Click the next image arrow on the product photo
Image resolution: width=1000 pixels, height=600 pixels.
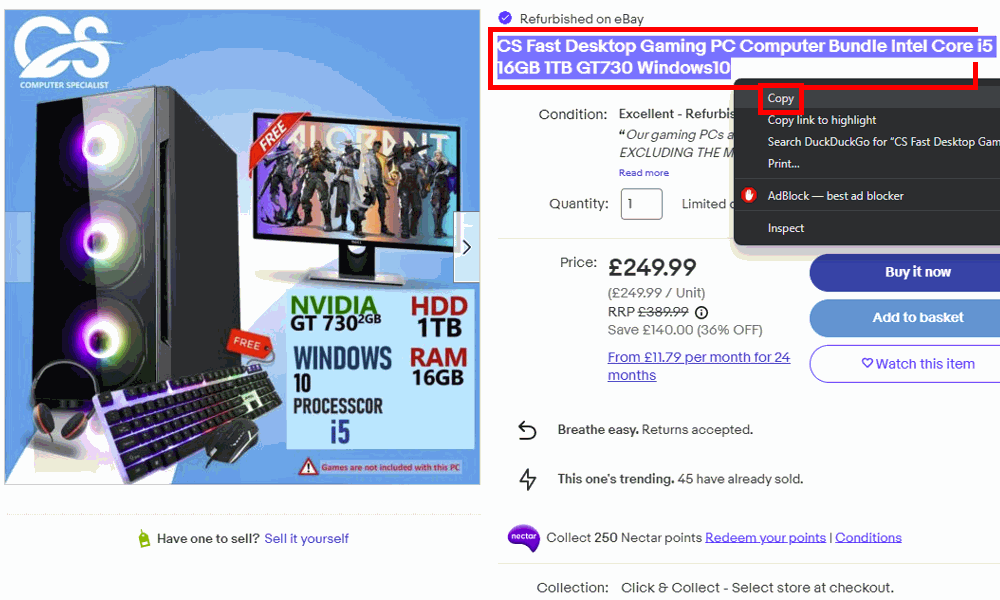tap(467, 247)
